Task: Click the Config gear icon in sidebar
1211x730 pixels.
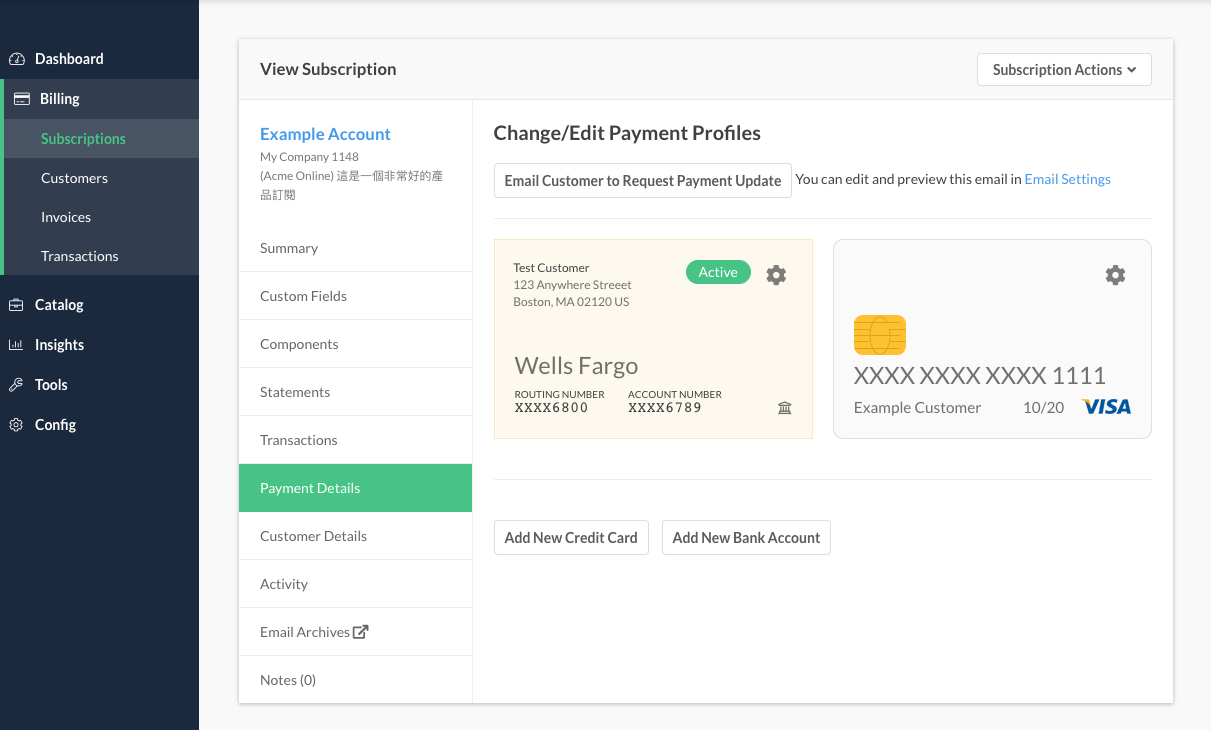Action: point(17,425)
